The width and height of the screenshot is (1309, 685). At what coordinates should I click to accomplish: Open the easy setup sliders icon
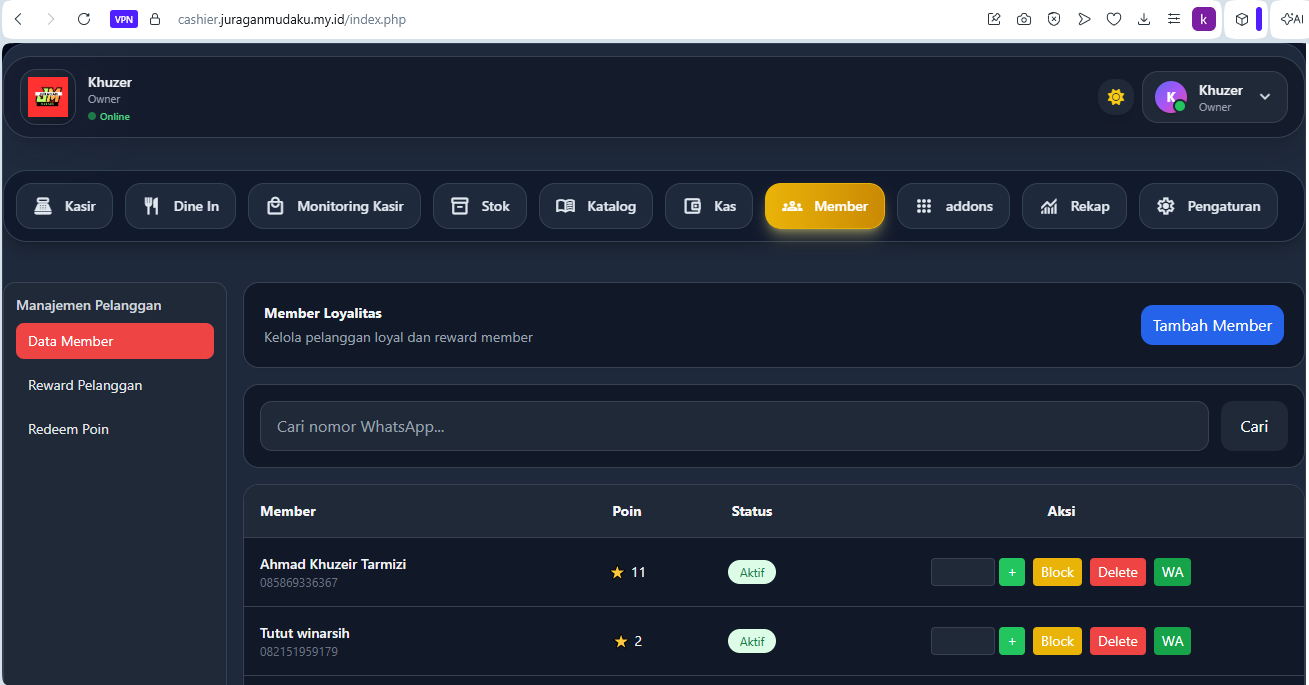1174,19
